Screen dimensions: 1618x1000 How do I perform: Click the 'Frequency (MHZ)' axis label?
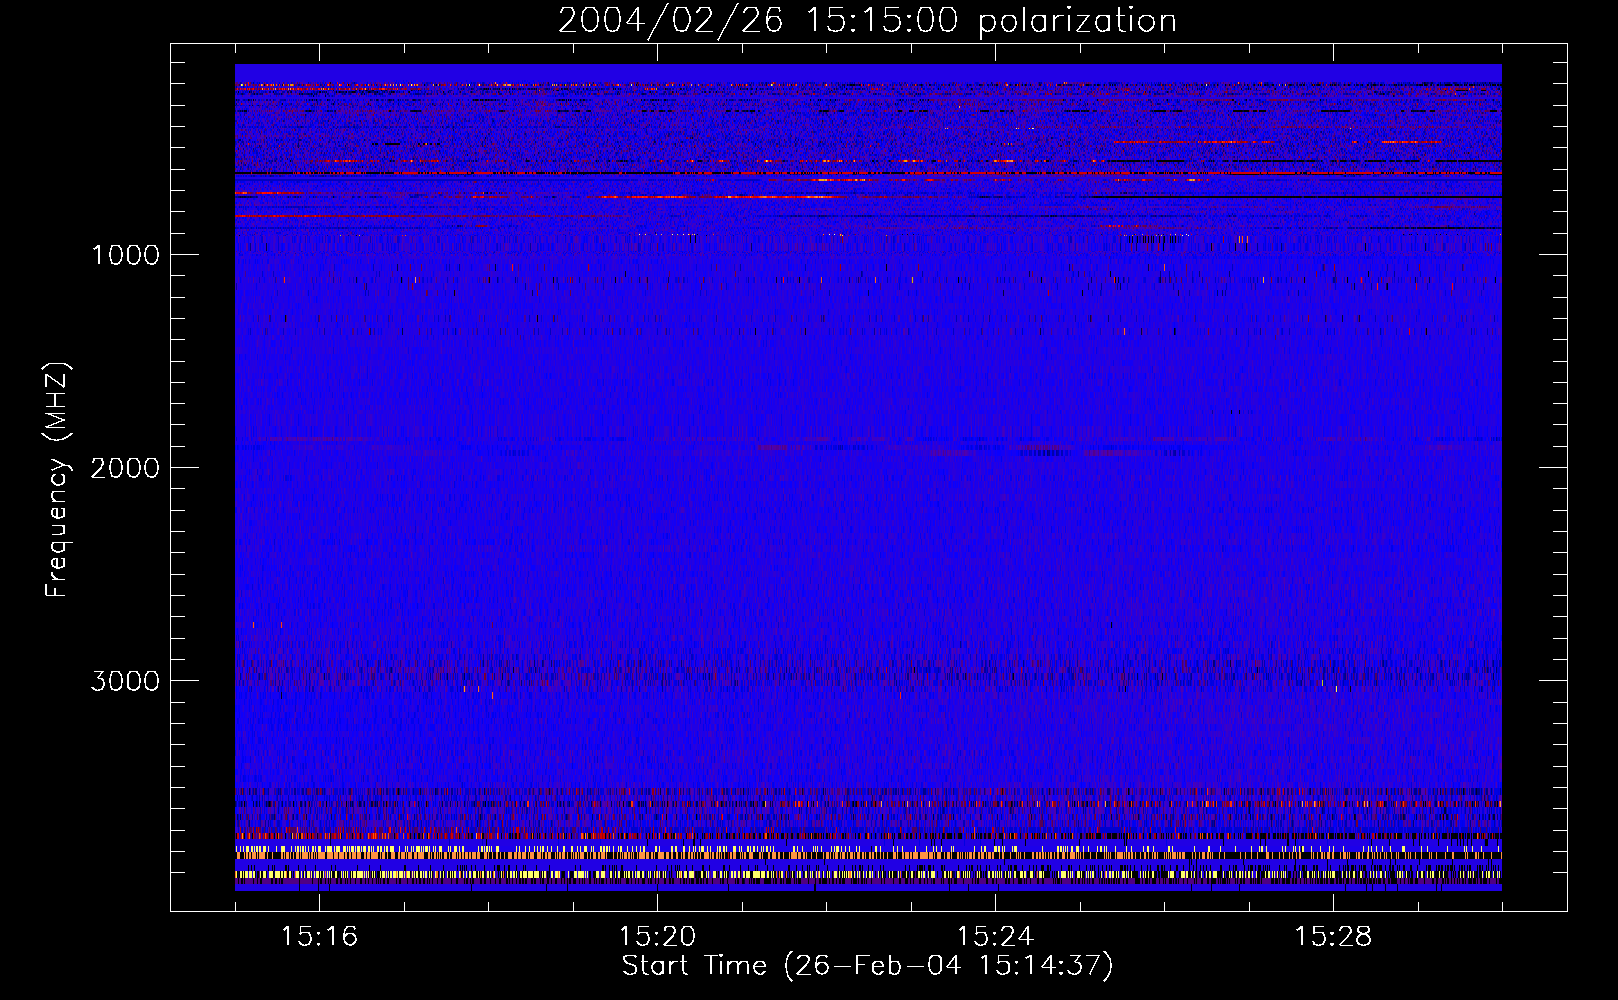tap(58, 480)
